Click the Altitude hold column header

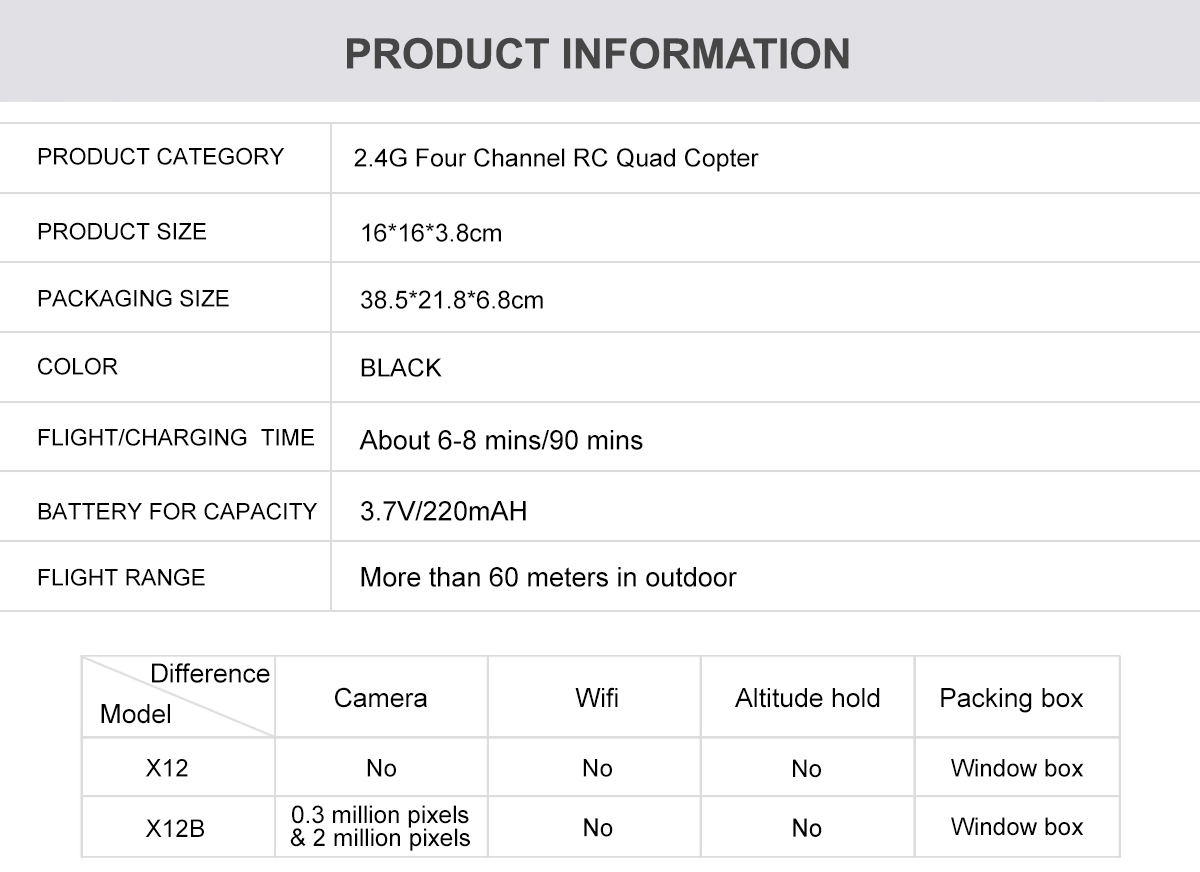click(808, 698)
